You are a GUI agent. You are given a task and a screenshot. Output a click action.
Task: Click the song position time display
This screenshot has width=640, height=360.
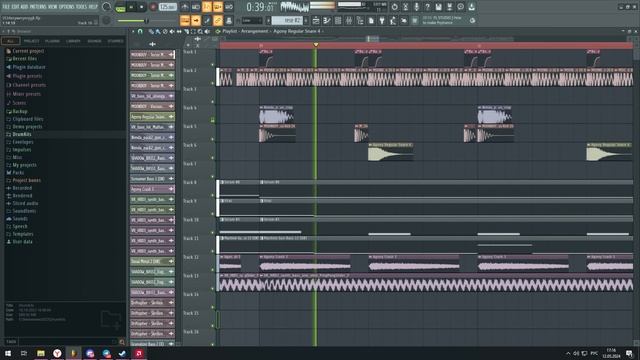pos(260,7)
